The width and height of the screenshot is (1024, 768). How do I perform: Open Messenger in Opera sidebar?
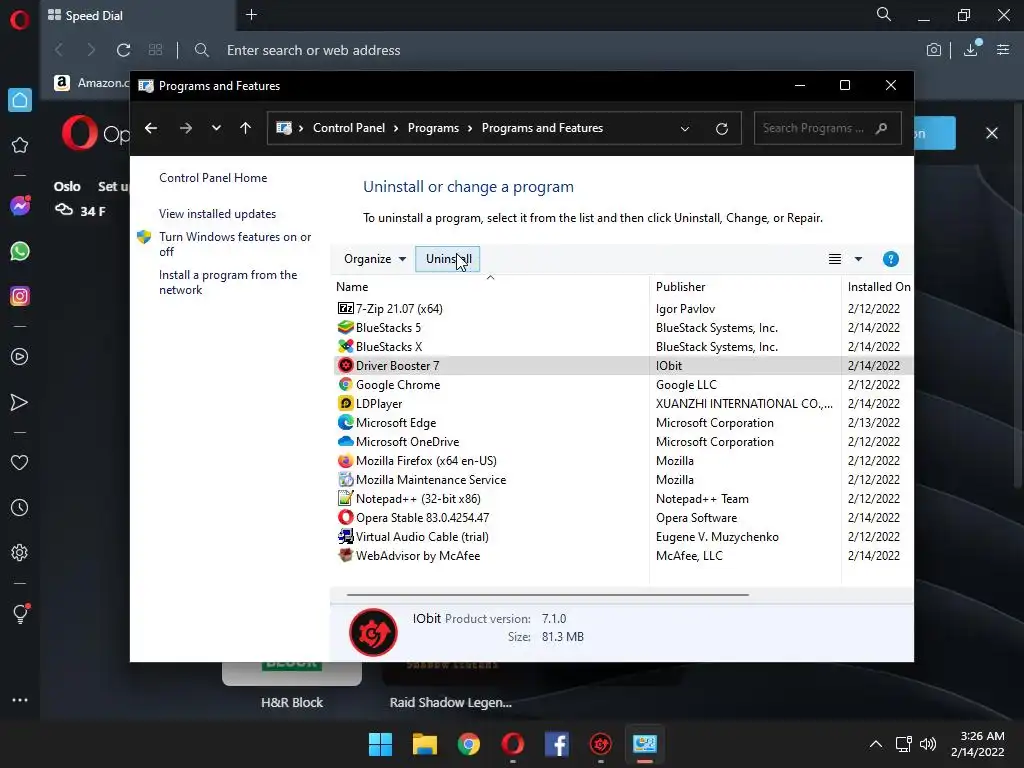[x=20, y=206]
